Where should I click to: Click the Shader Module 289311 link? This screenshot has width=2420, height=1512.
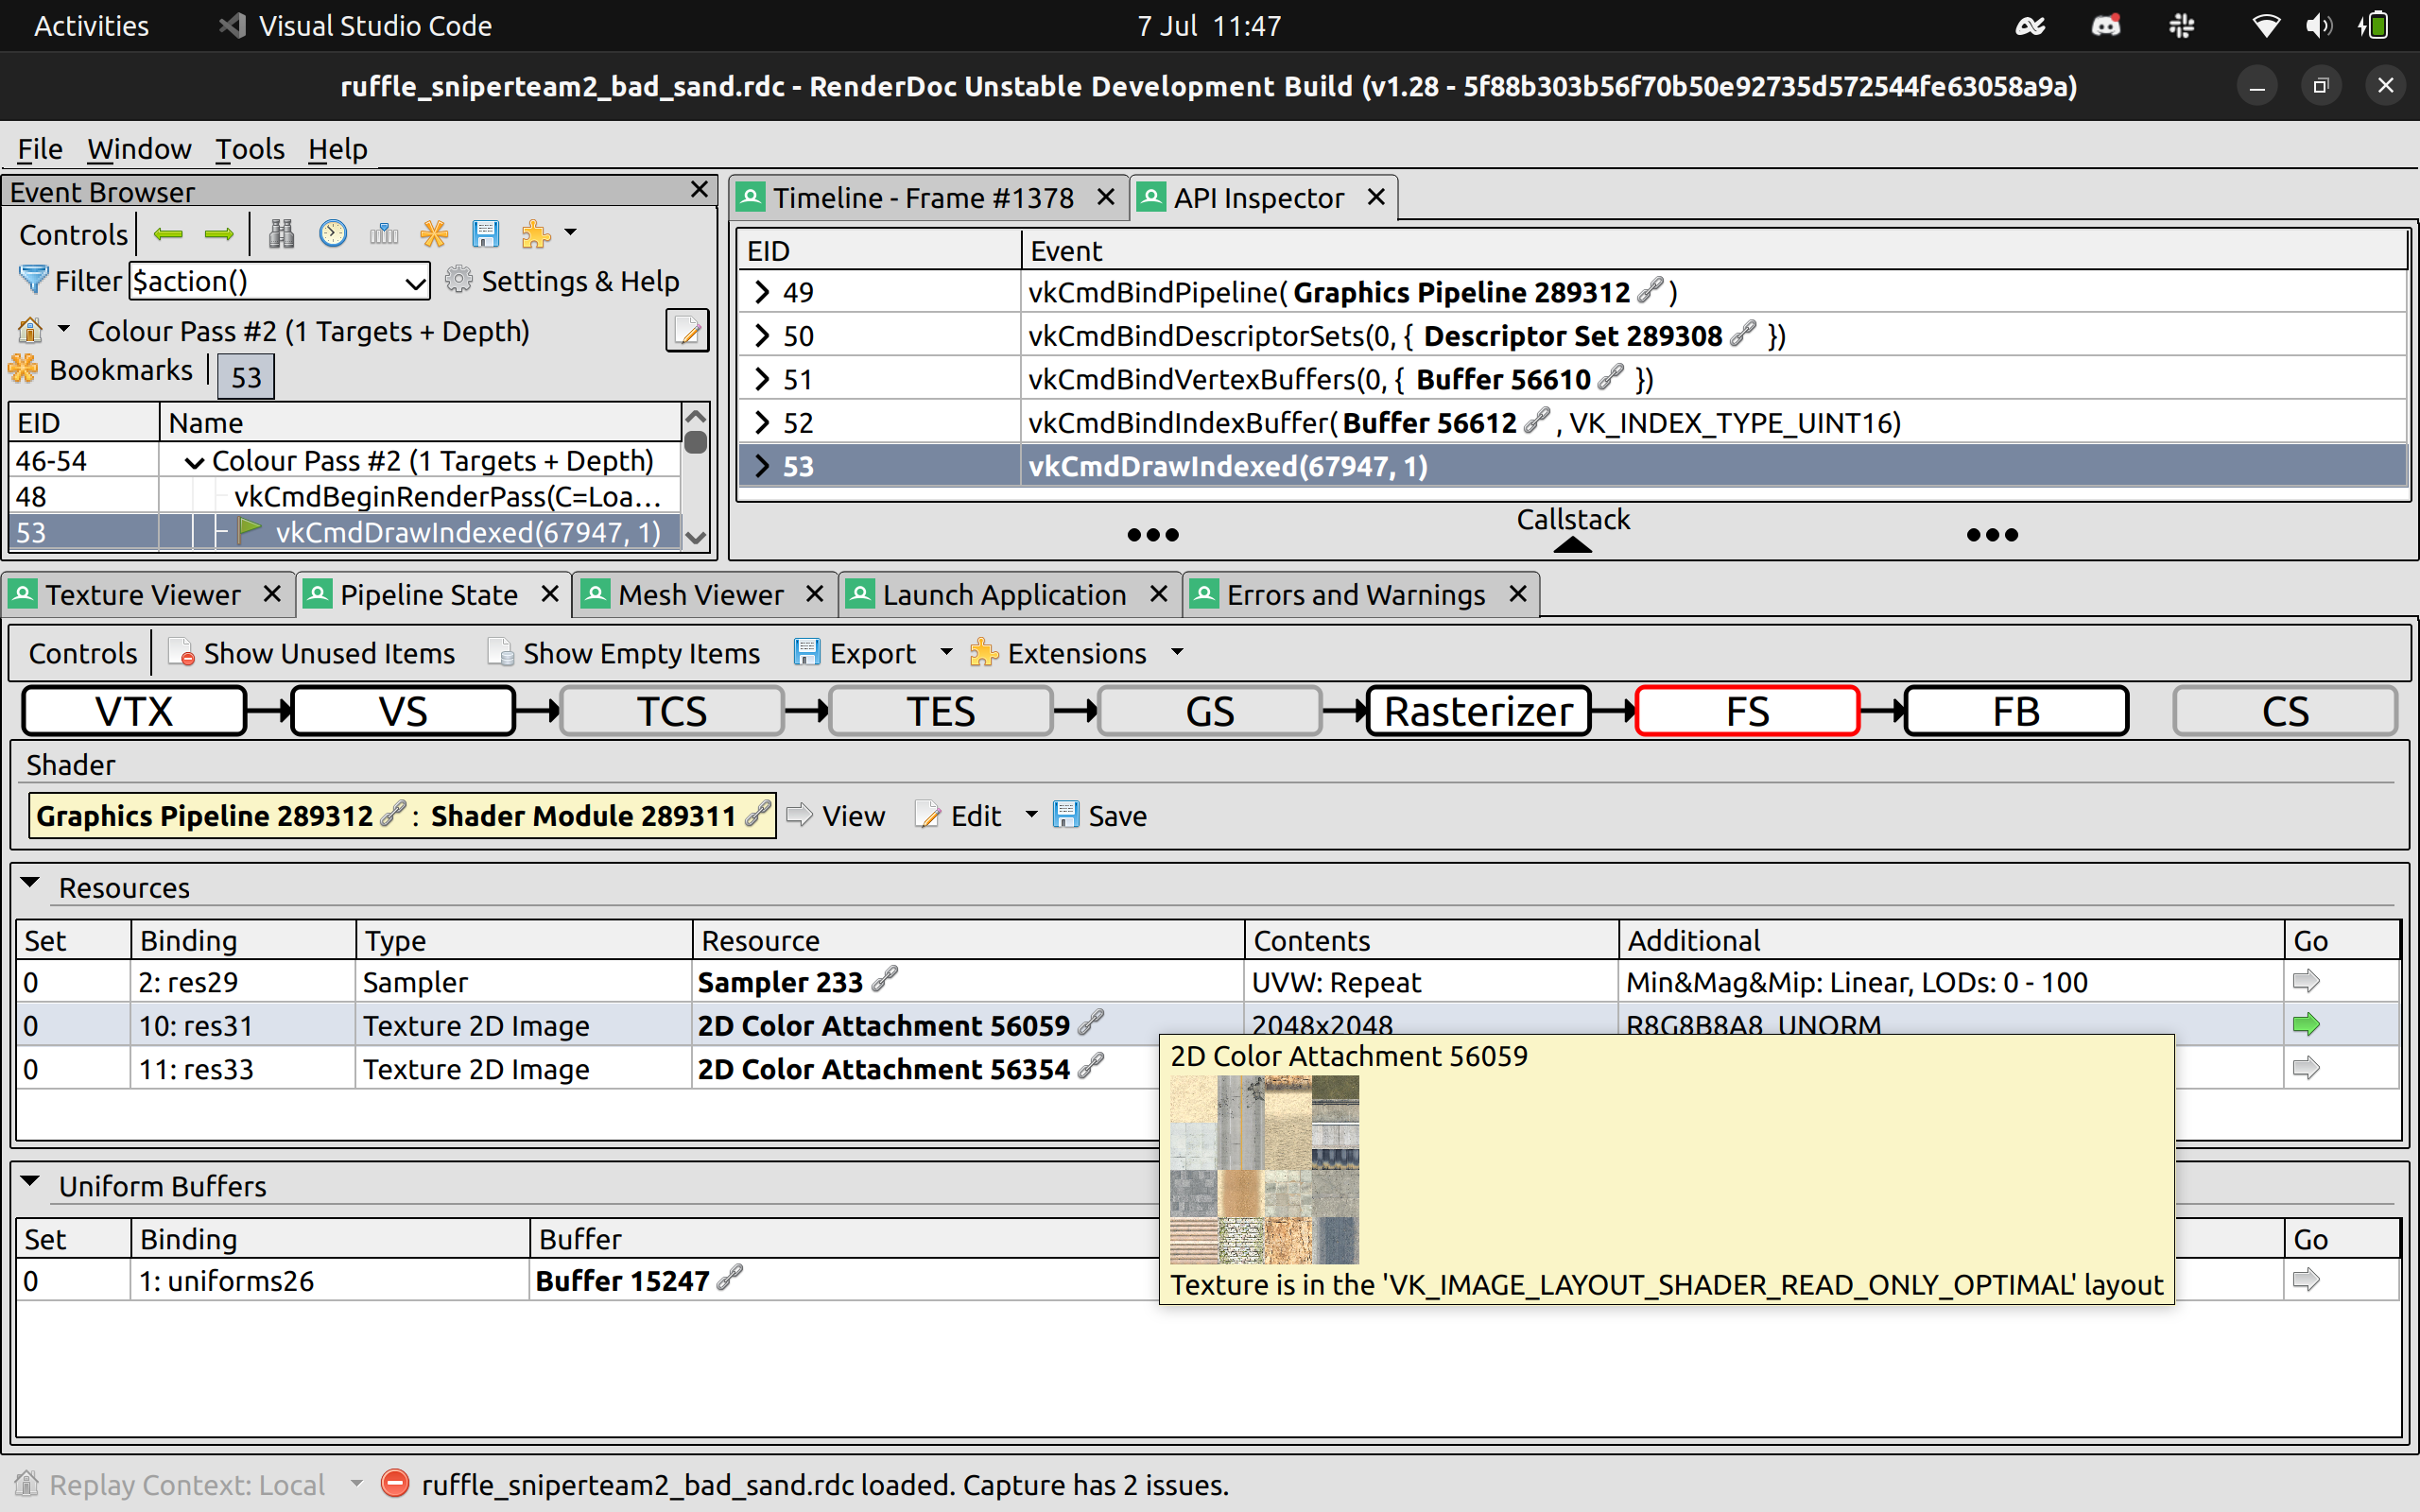tap(590, 815)
